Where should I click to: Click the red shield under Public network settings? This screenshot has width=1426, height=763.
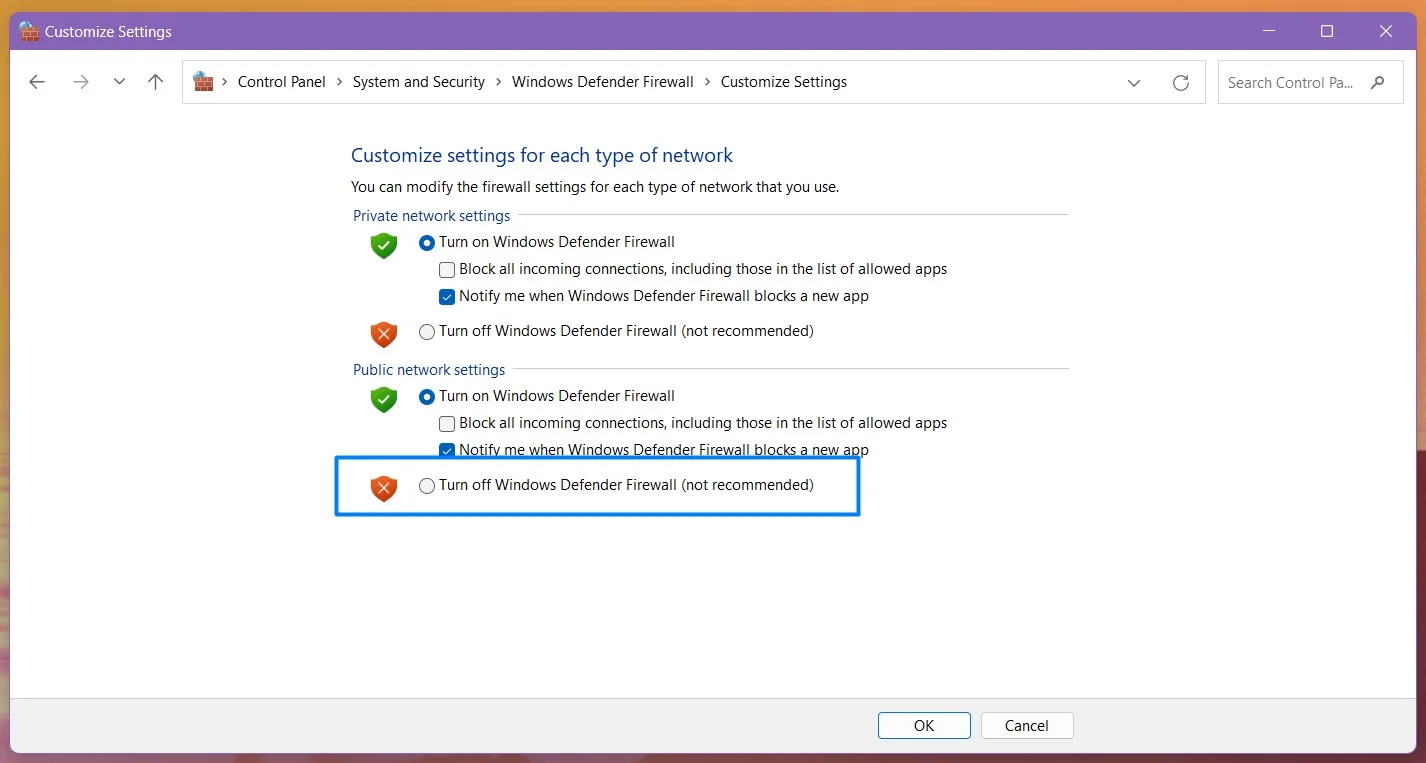coord(384,487)
